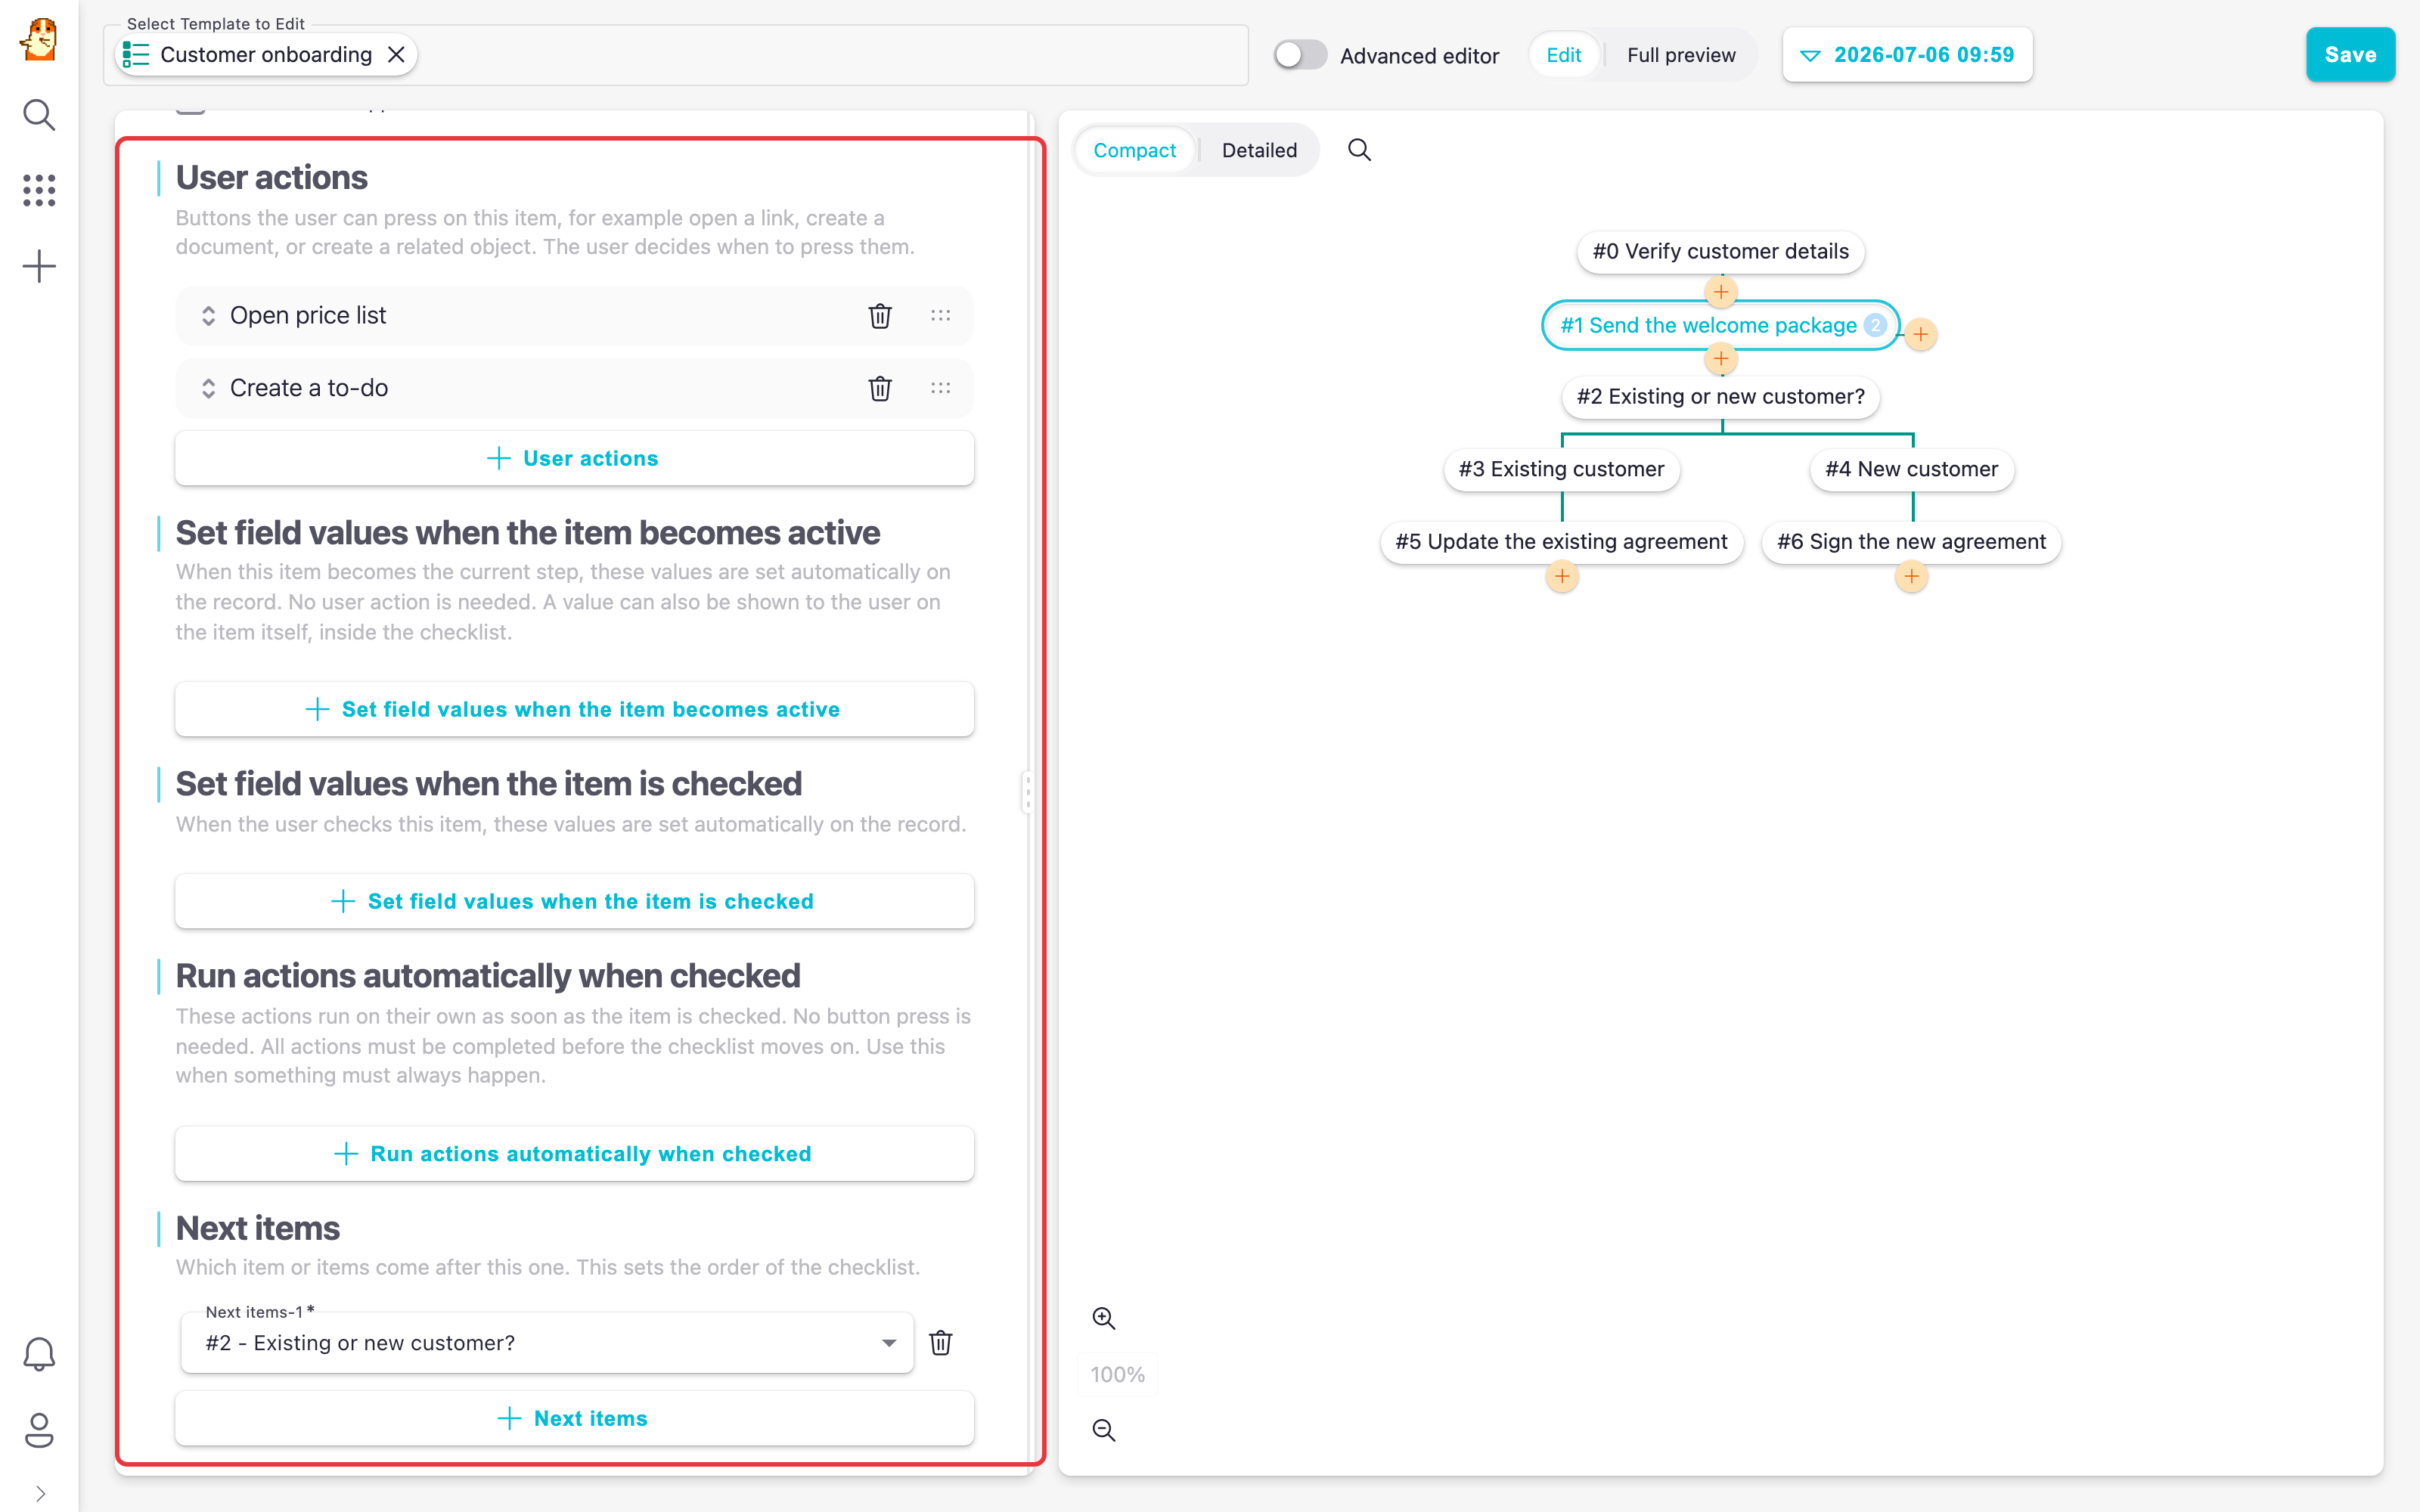This screenshot has height=1512, width=2420.
Task: Open the apps grid menu icon
Action: click(x=39, y=190)
